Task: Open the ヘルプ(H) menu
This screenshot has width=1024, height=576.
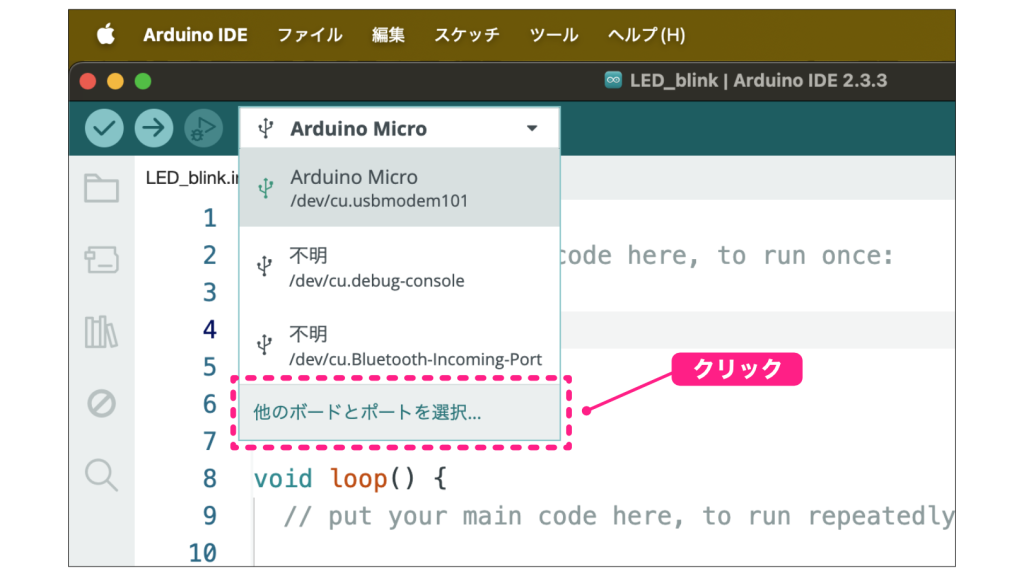Action: coord(647,35)
